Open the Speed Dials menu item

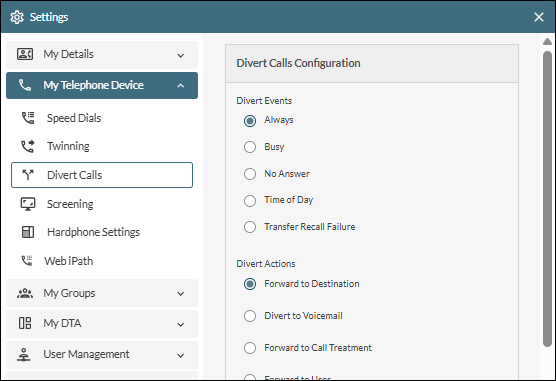pyautogui.click(x=102, y=118)
